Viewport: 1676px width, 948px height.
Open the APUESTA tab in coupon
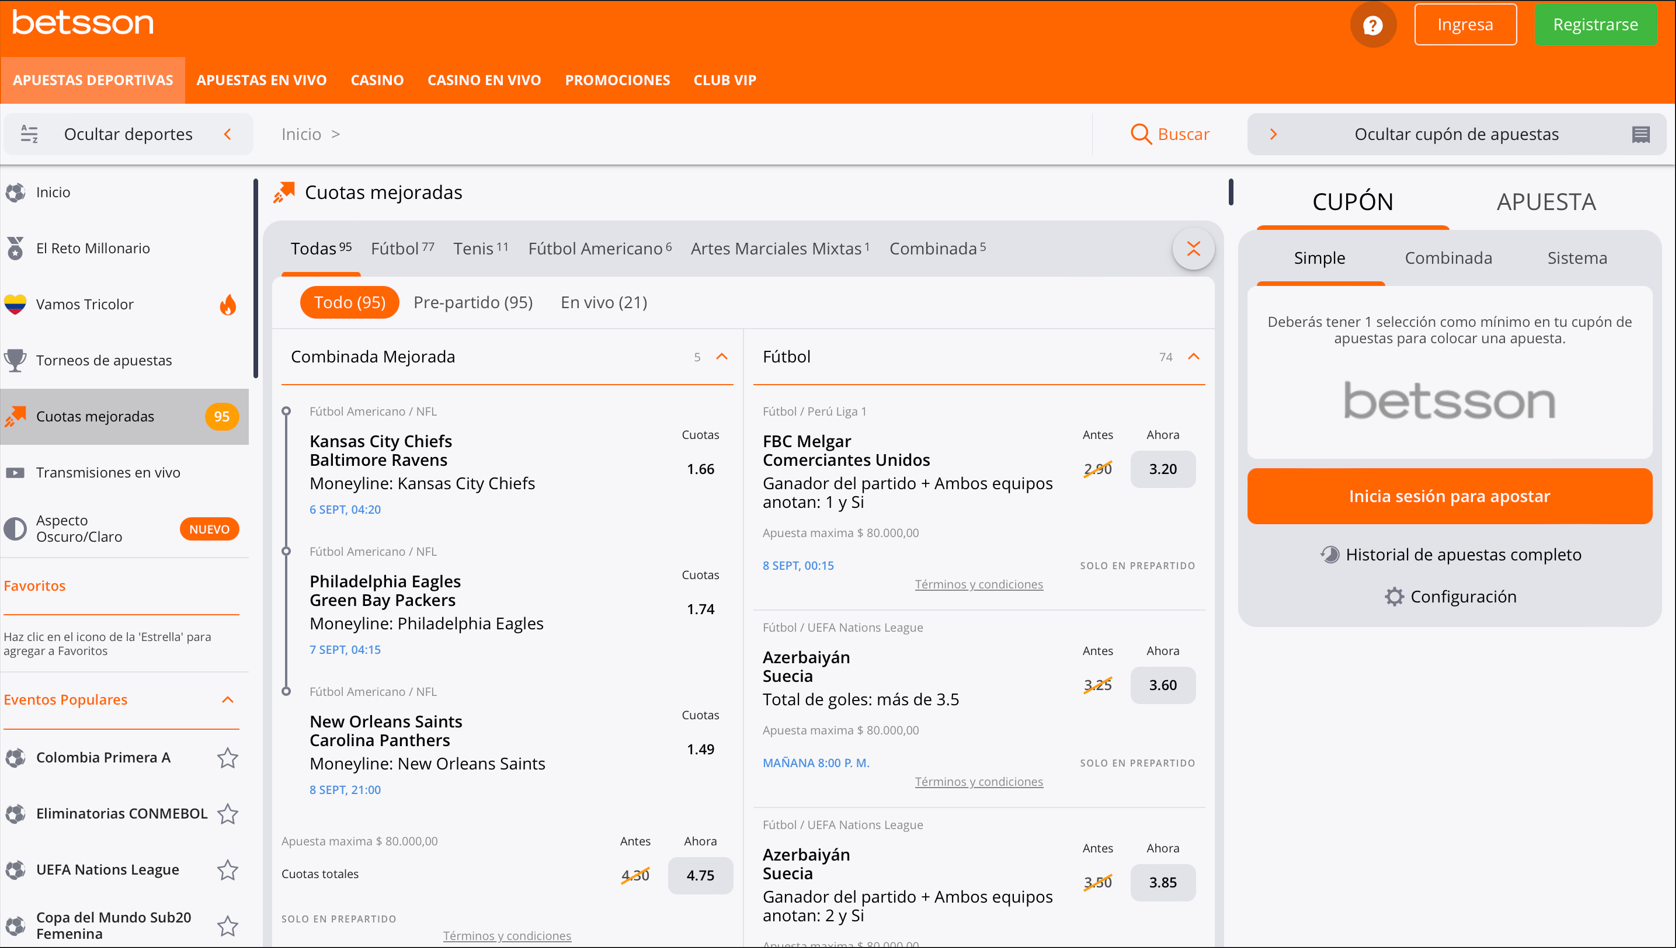pyautogui.click(x=1546, y=202)
